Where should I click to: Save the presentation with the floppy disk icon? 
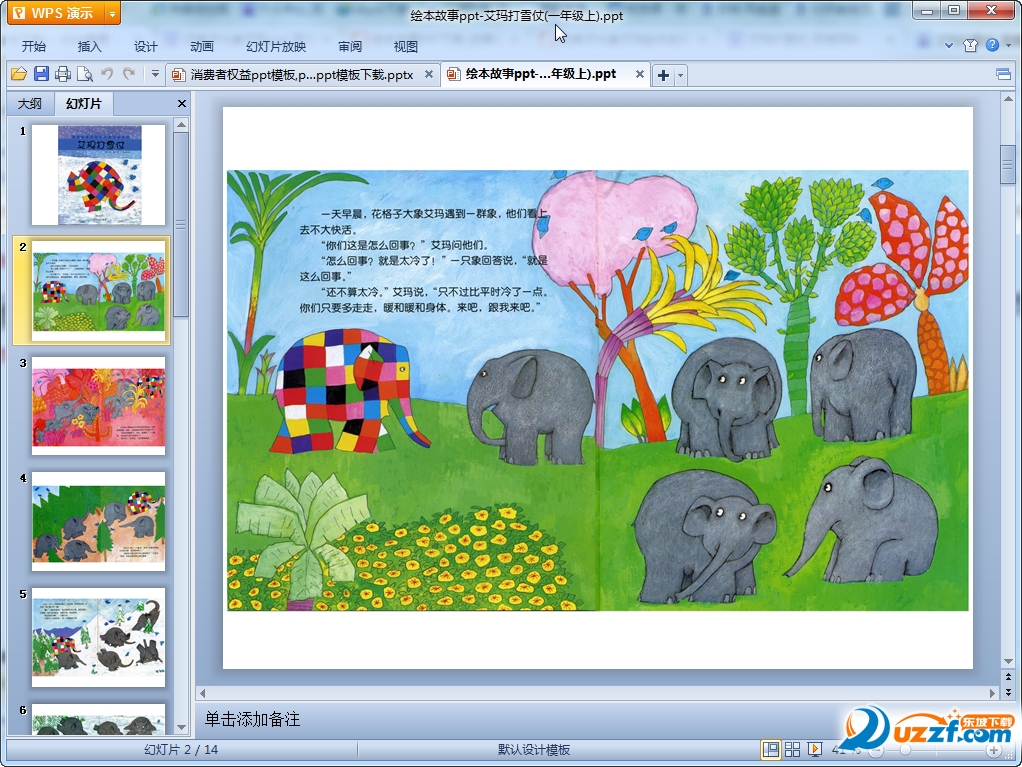(x=41, y=74)
